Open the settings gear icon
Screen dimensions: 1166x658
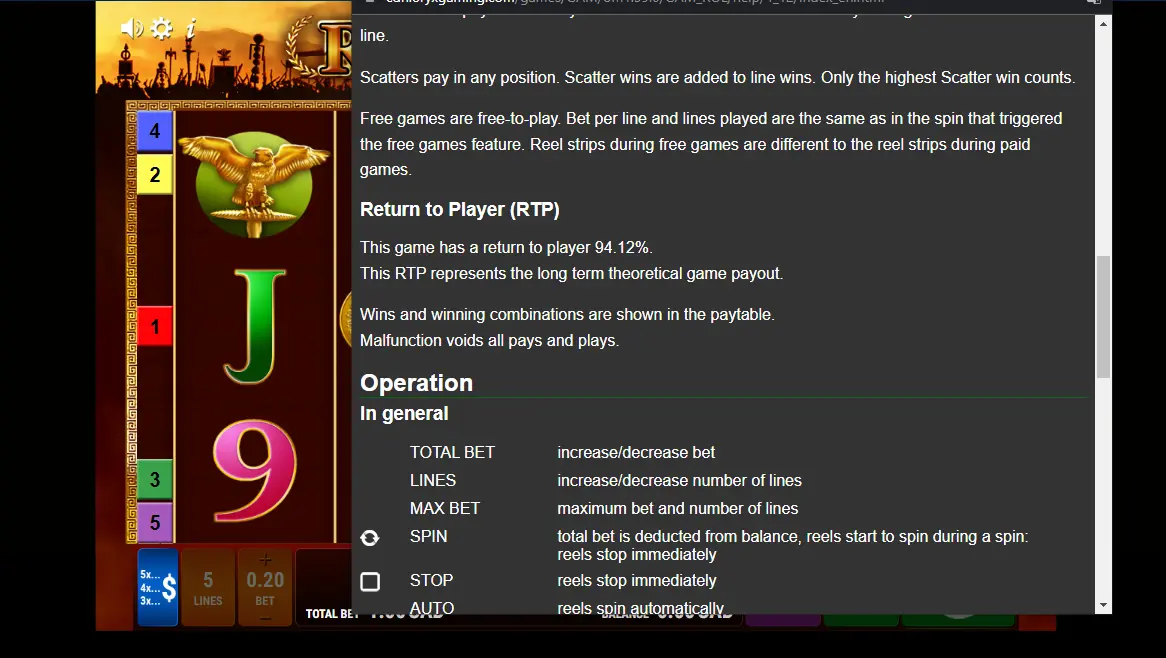point(161,28)
